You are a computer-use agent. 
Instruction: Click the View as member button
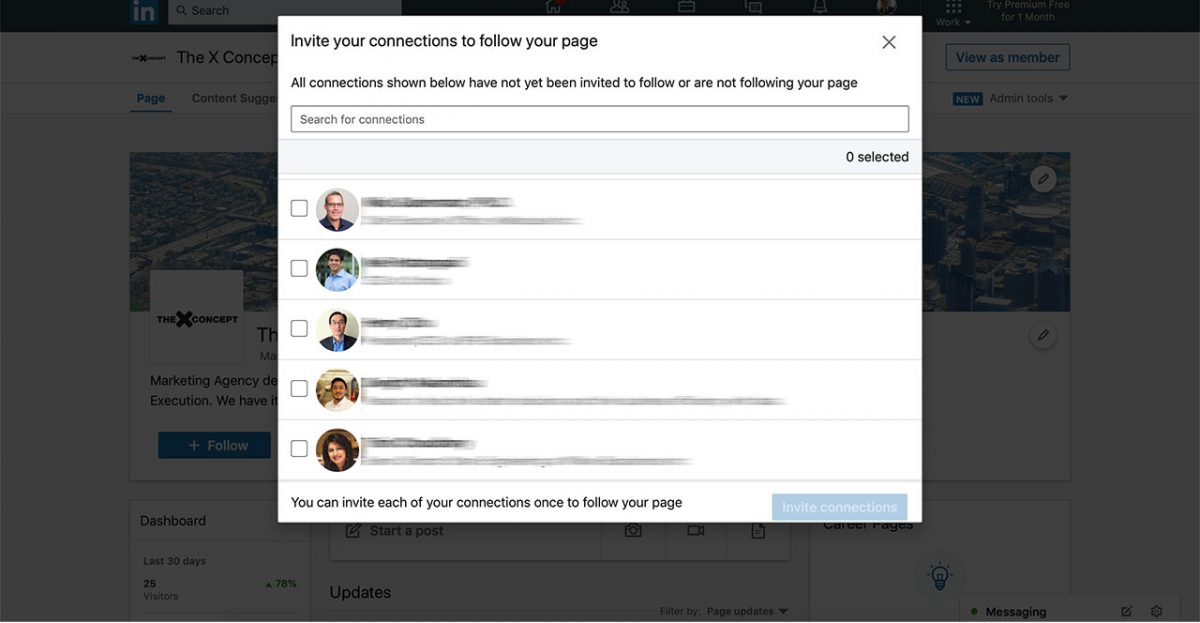1007,58
